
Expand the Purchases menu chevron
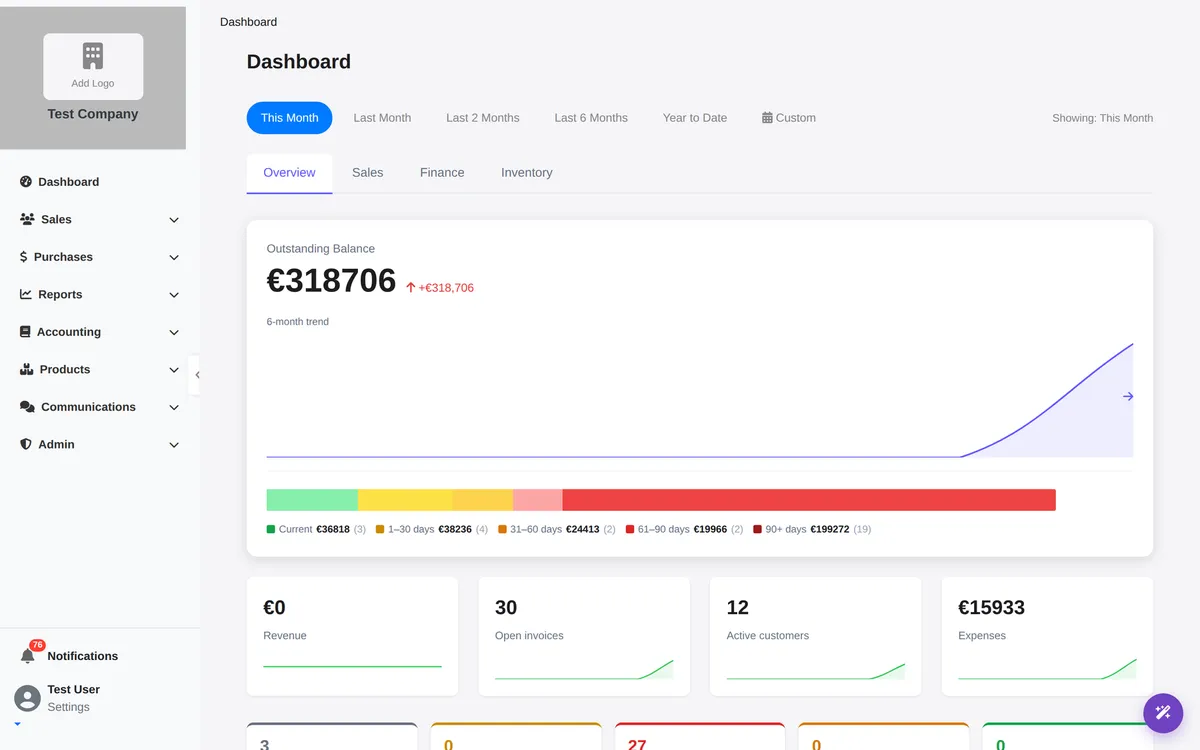pos(174,257)
